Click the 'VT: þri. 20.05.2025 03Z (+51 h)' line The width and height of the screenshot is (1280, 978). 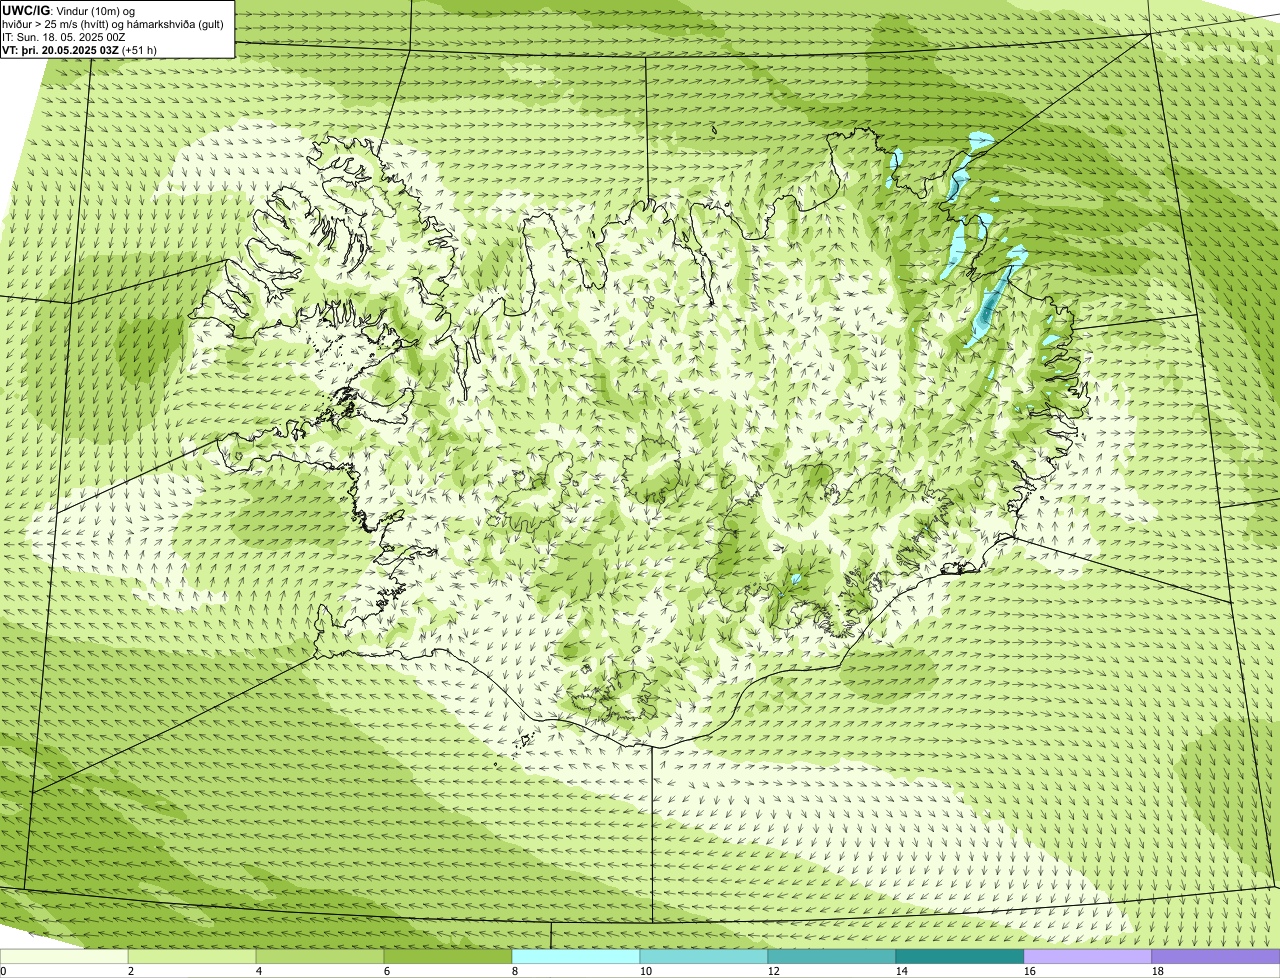79,50
